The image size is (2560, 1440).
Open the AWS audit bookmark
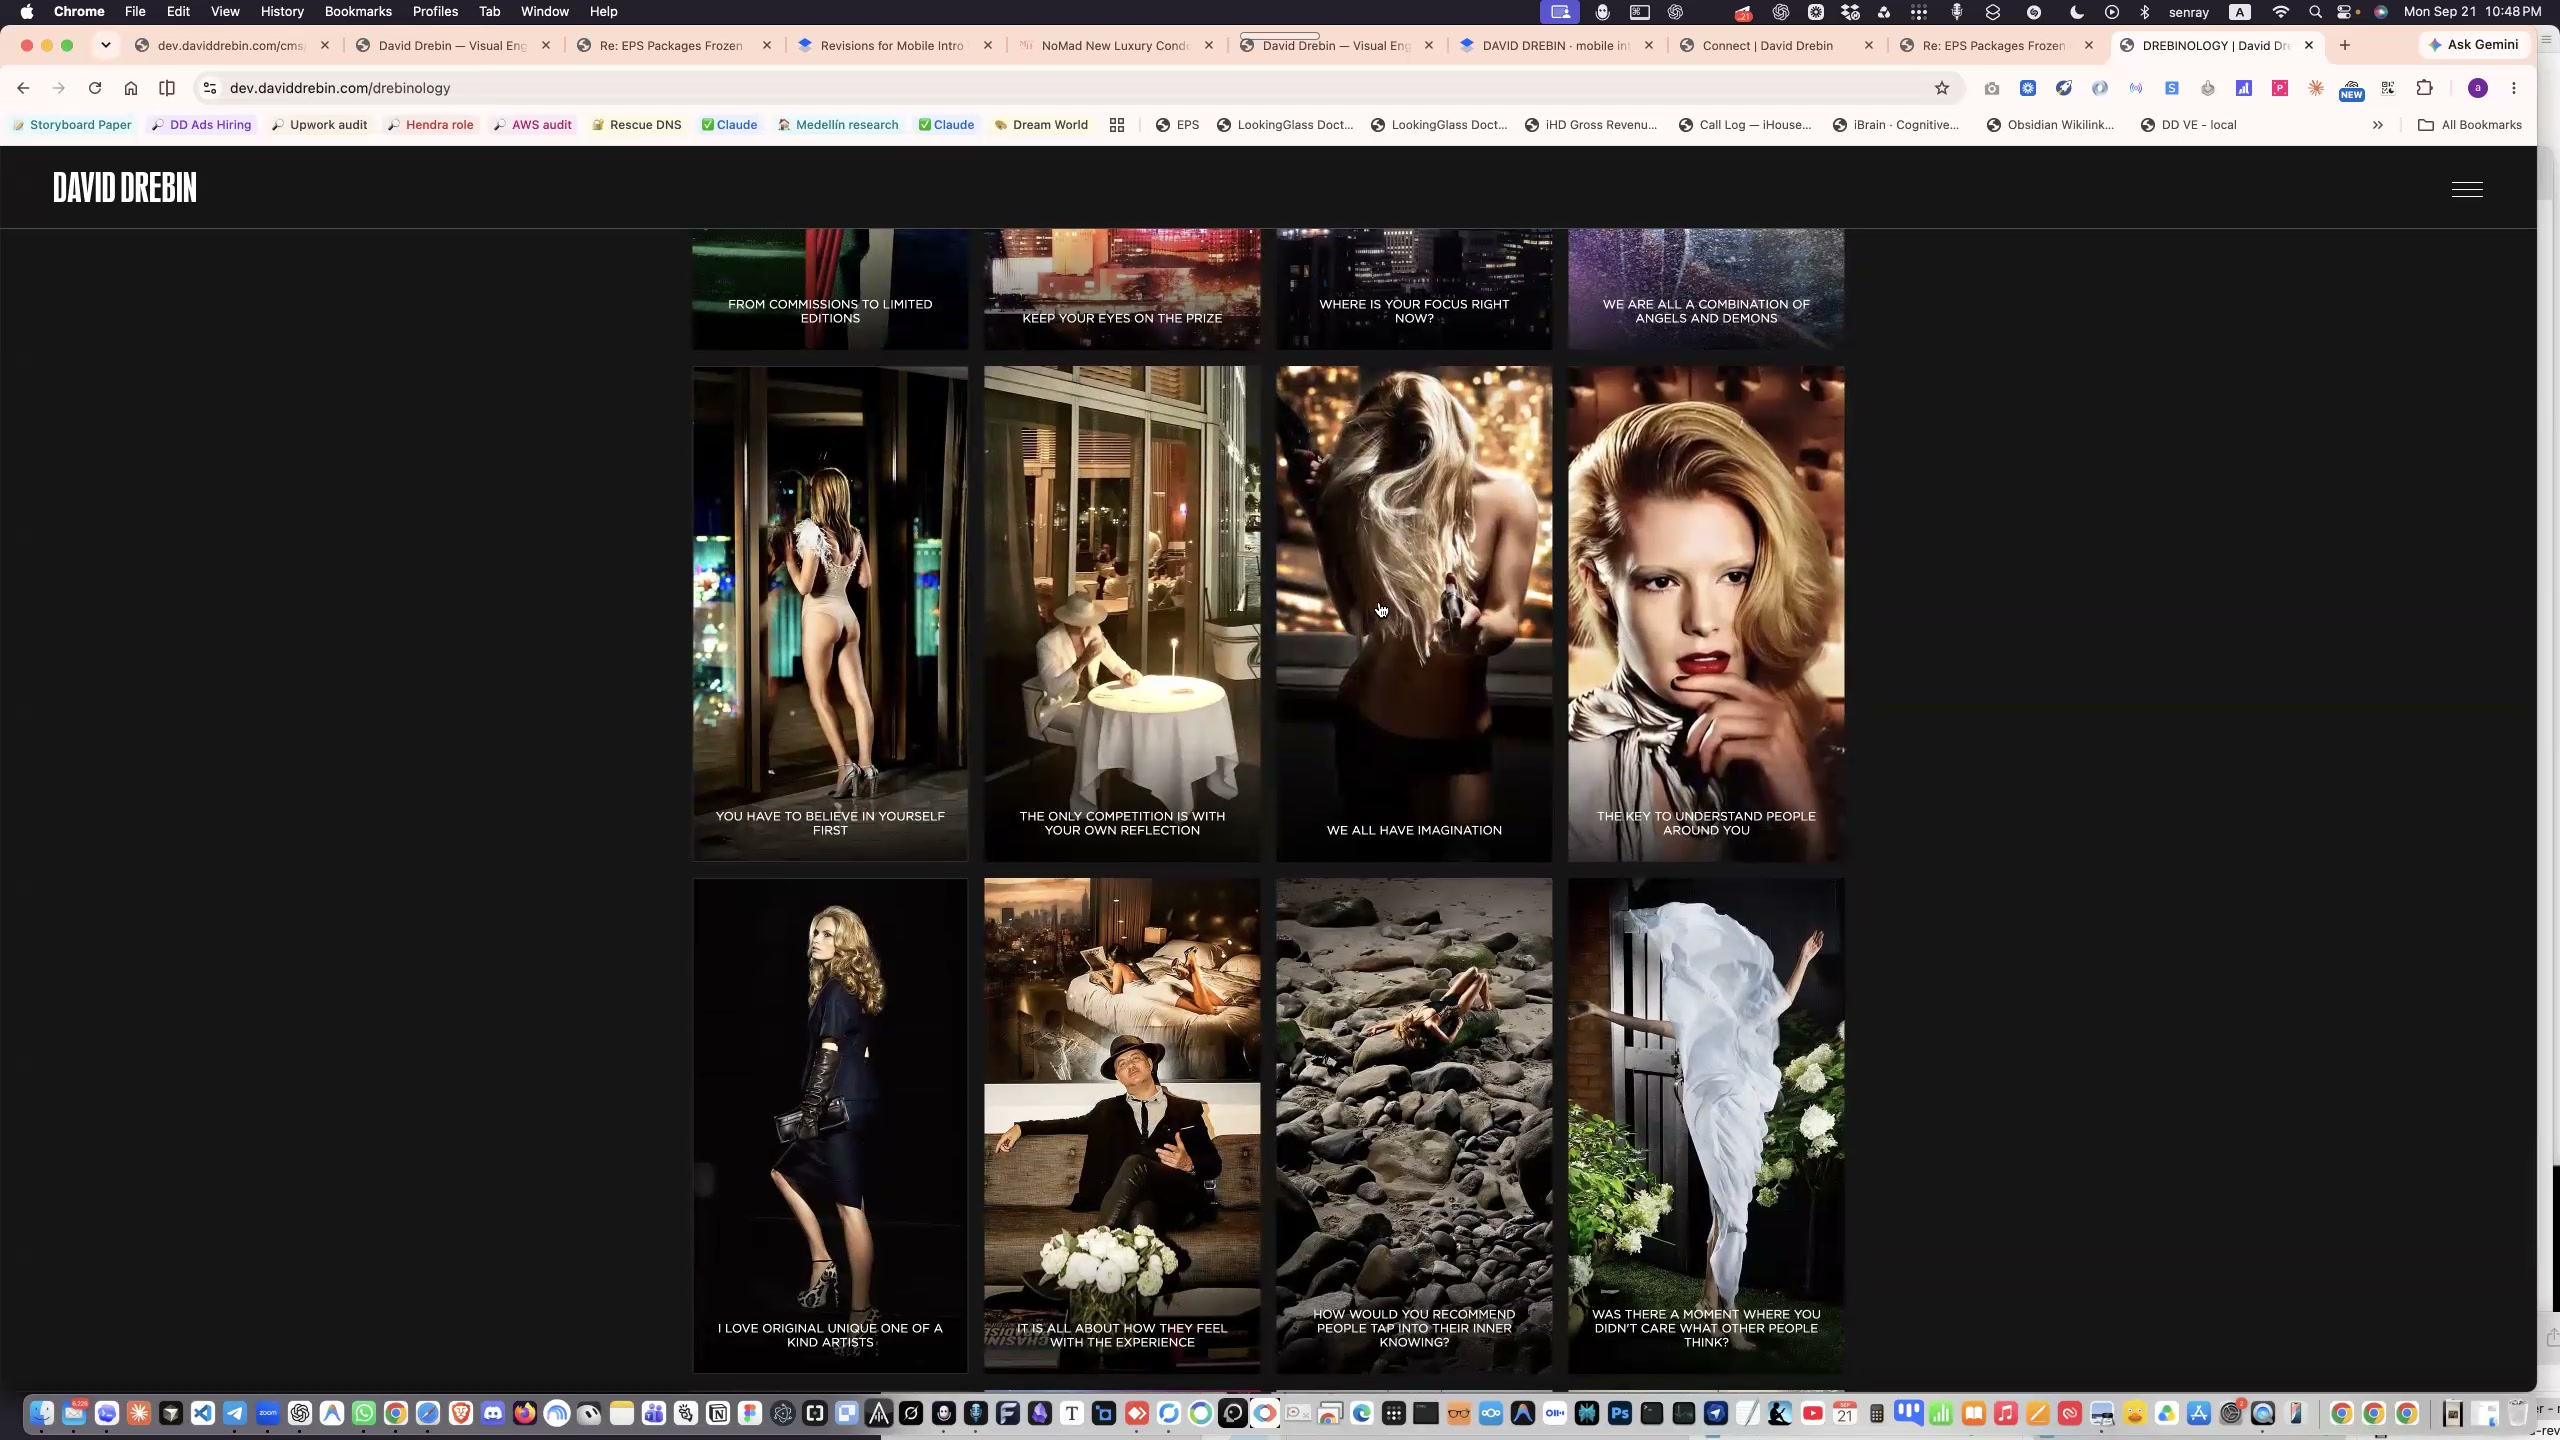tap(533, 125)
